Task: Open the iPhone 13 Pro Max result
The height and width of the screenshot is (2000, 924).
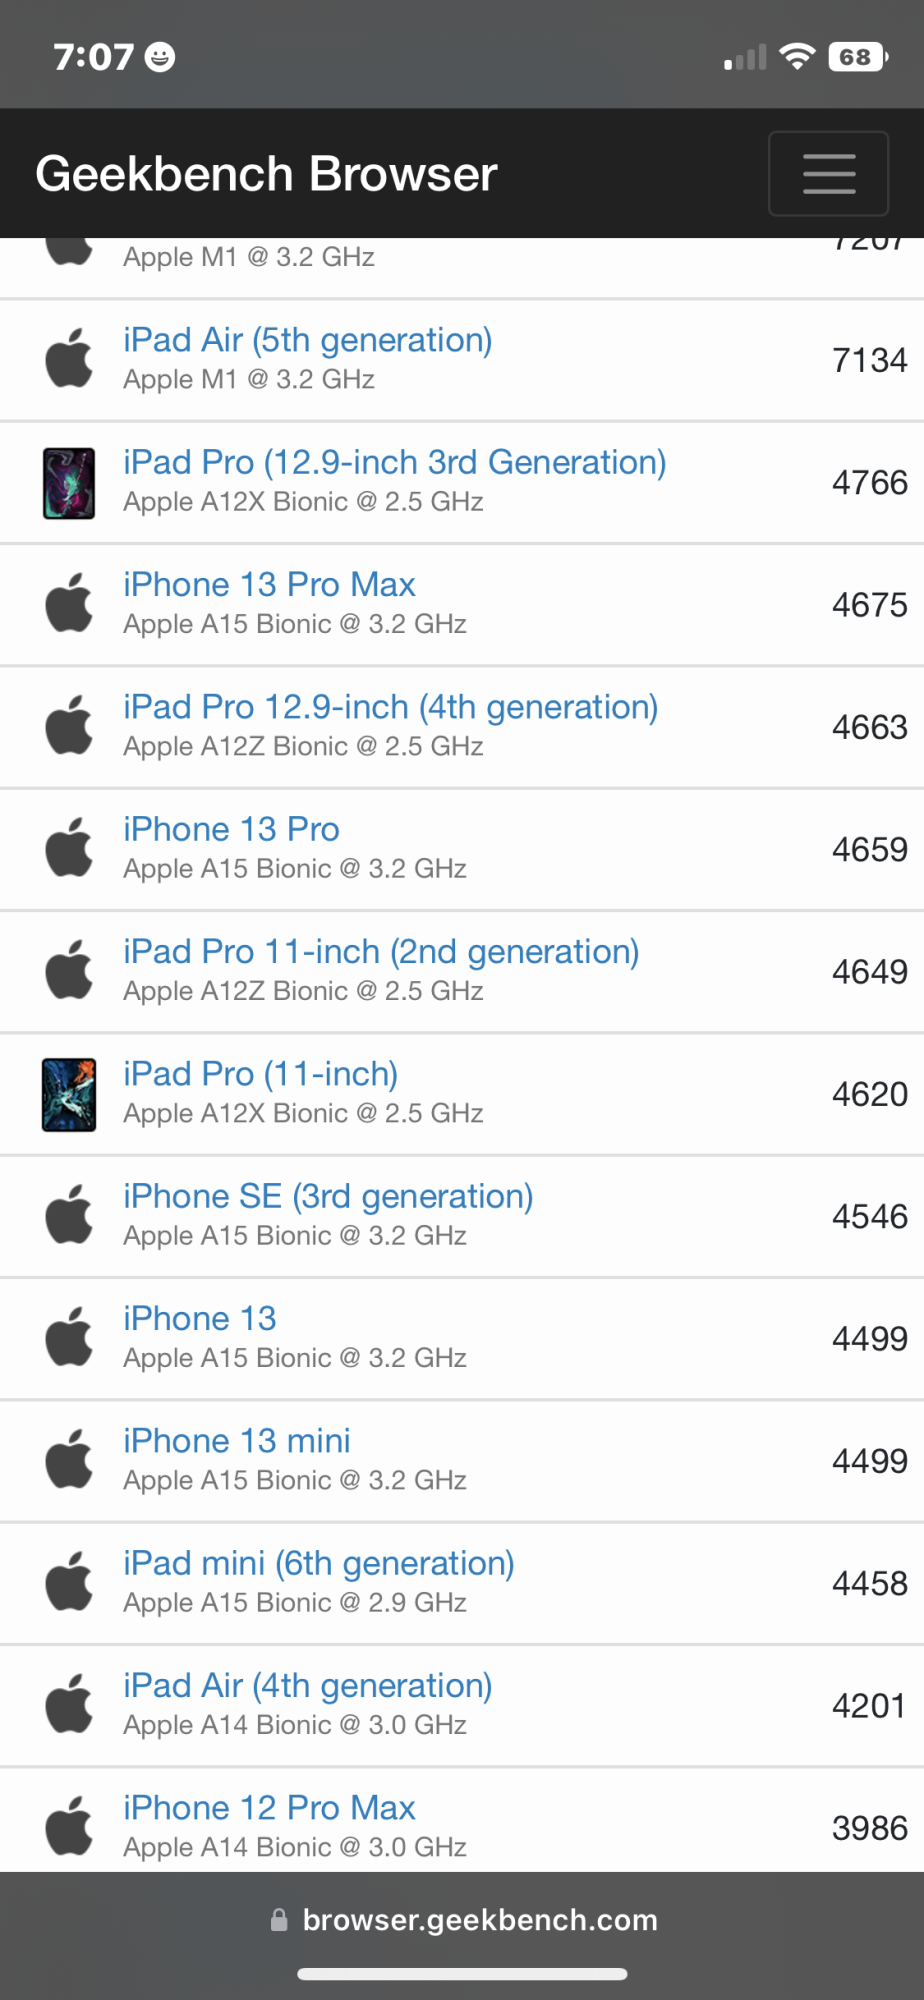Action: point(269,585)
